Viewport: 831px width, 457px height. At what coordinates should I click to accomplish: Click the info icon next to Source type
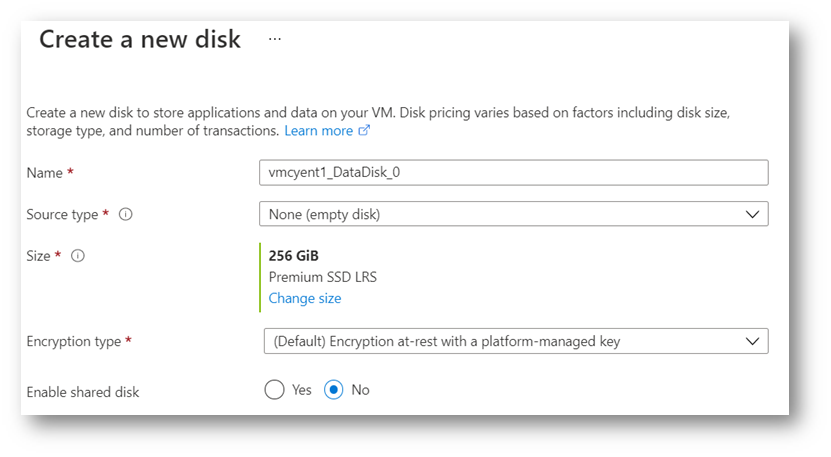(126, 214)
